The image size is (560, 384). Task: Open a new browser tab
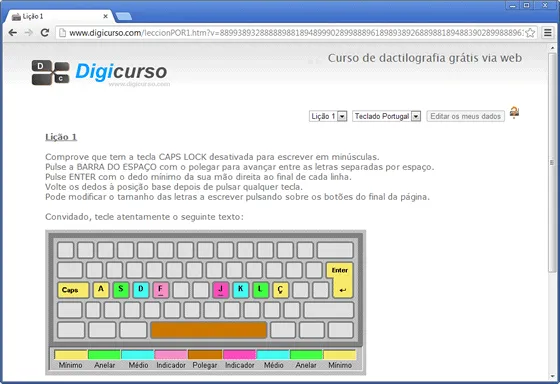pos(124,16)
